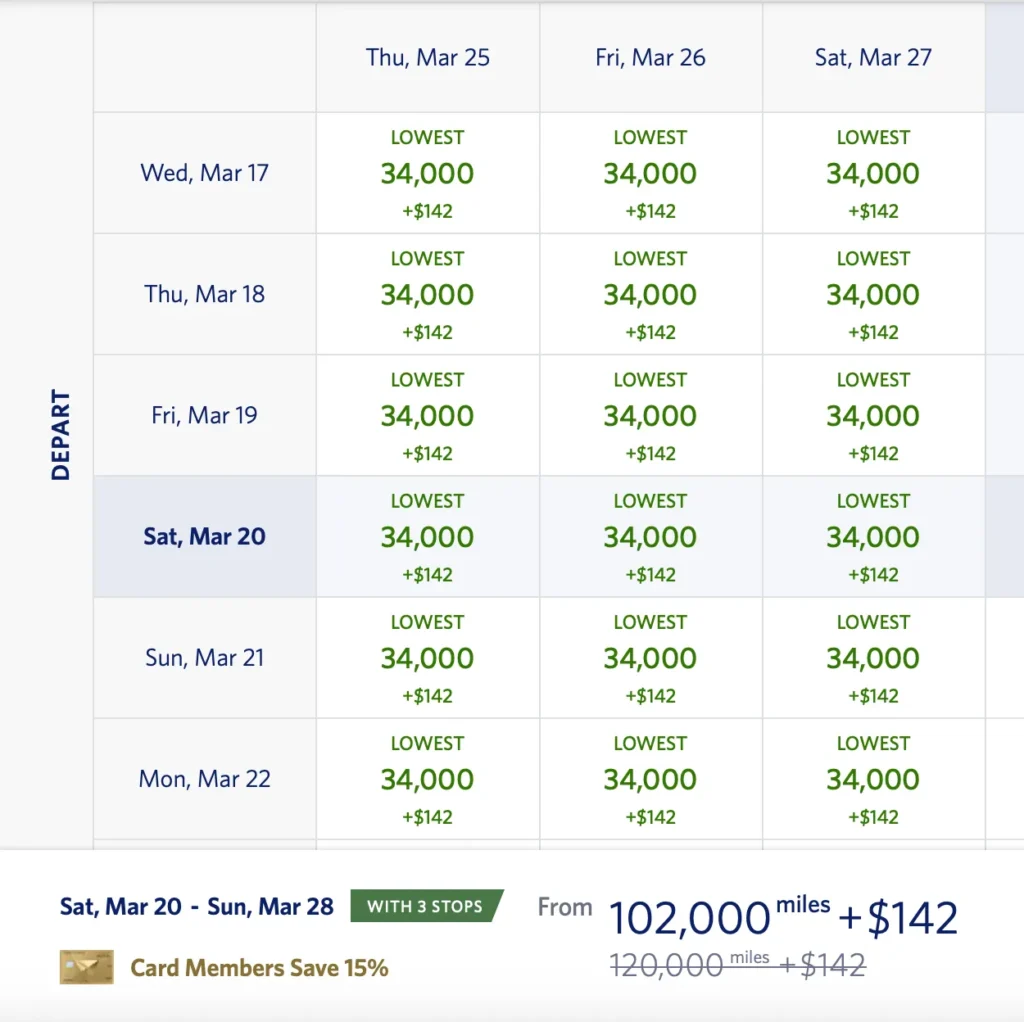Pick fare for Mar 21 to Mar 26
The height and width of the screenshot is (1022, 1024).
click(x=650, y=658)
